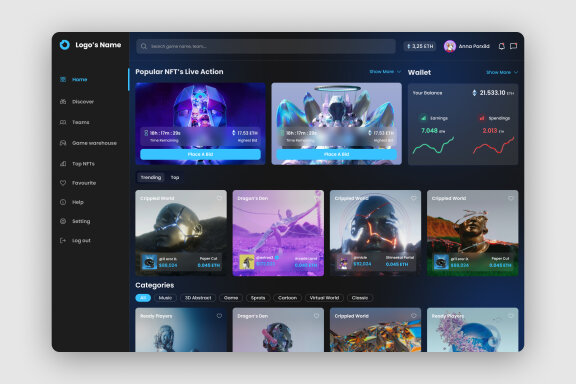This screenshot has width=576, height=384.
Task: Click the Top NFTs chart icon
Action: click(63, 164)
